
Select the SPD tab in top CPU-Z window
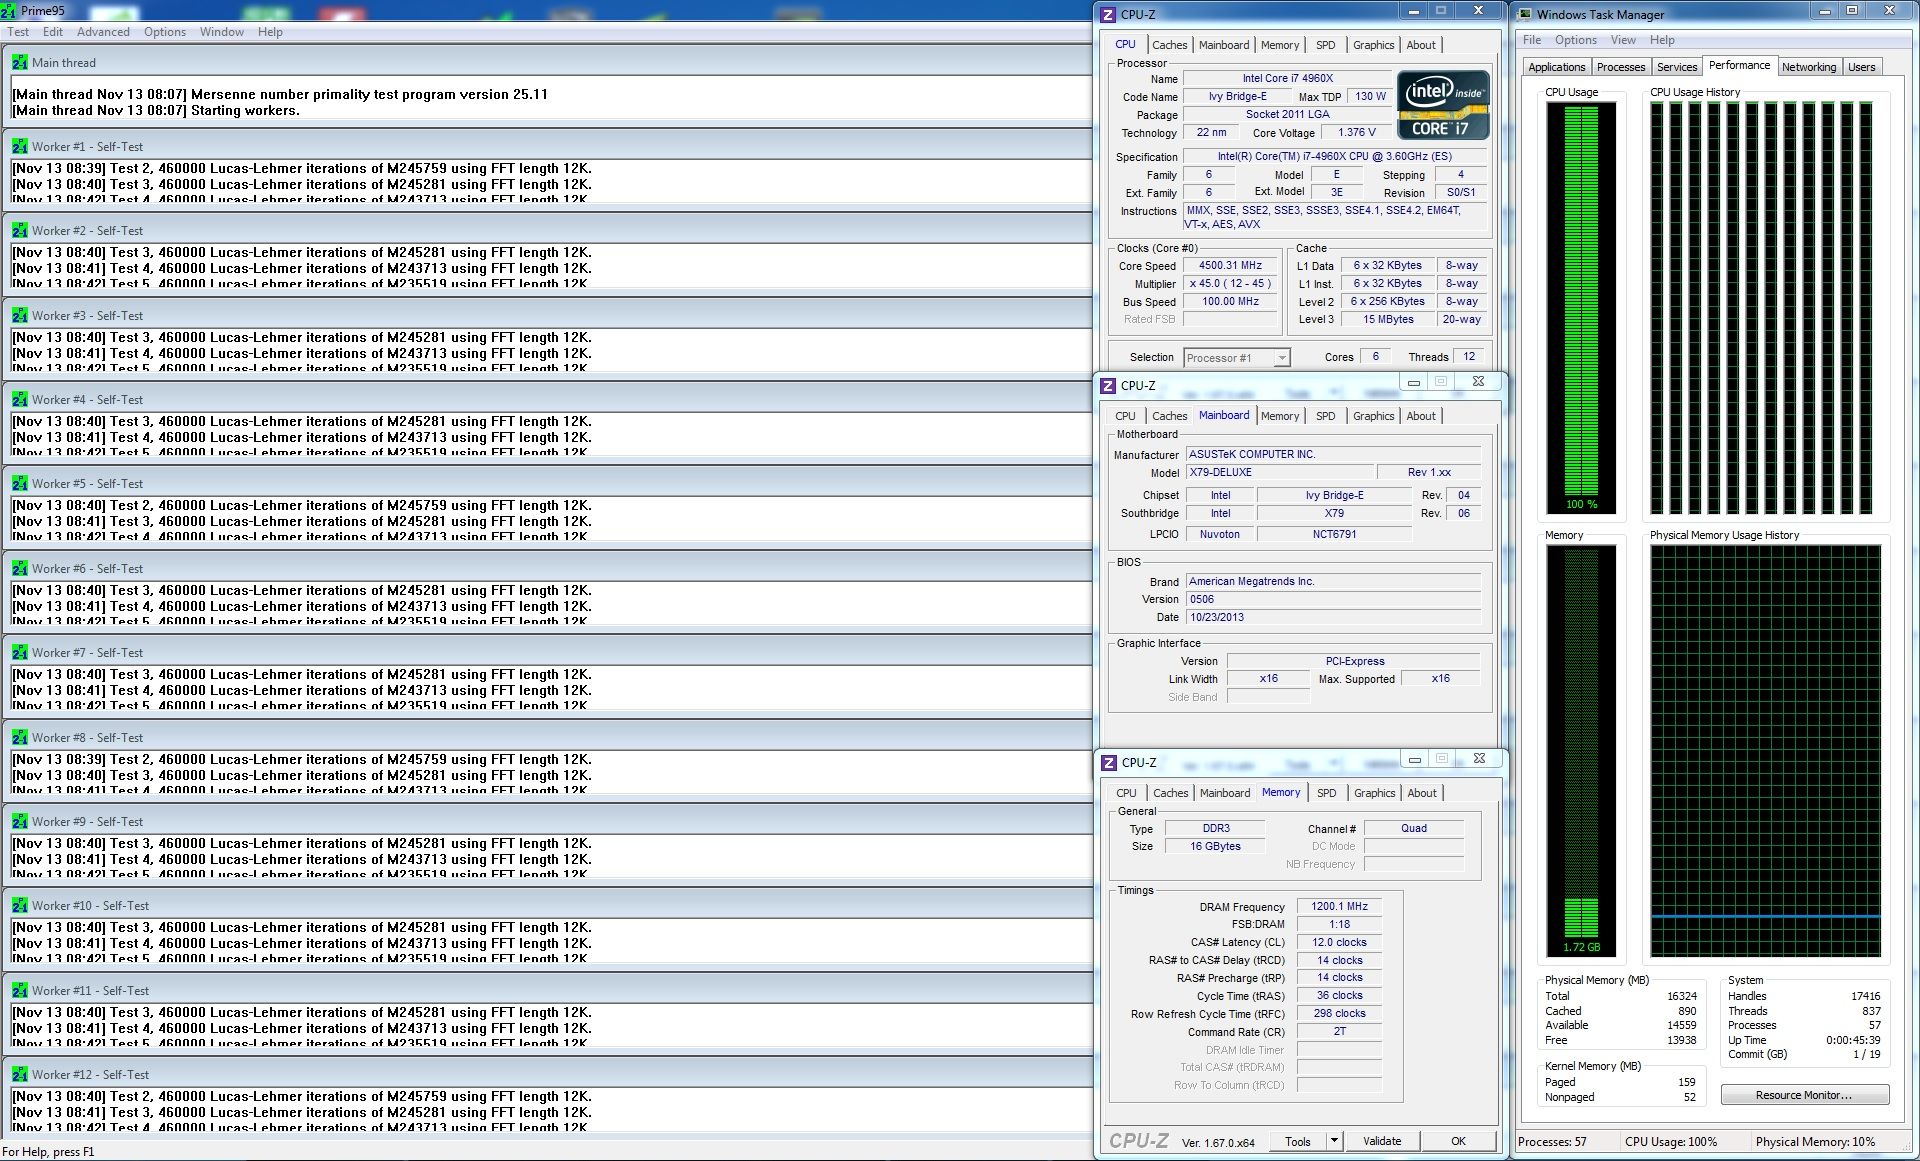tap(1325, 45)
